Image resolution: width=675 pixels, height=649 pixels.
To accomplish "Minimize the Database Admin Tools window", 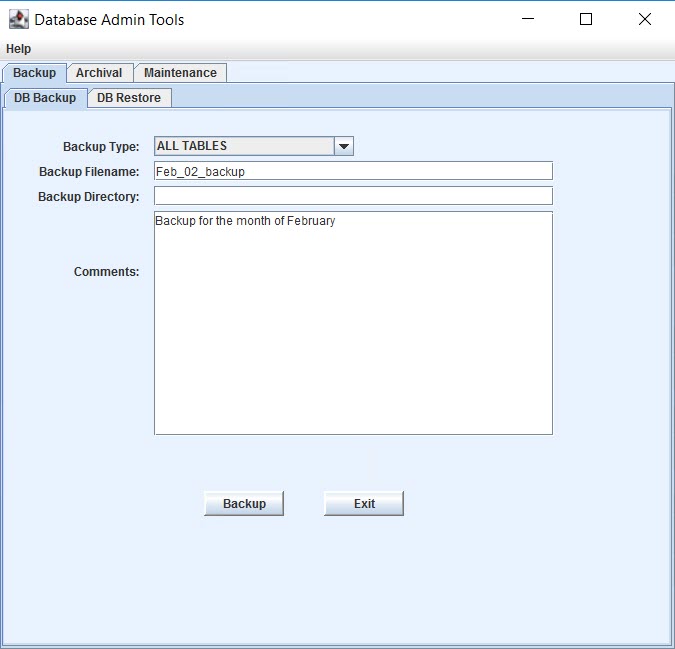I will (528, 19).
